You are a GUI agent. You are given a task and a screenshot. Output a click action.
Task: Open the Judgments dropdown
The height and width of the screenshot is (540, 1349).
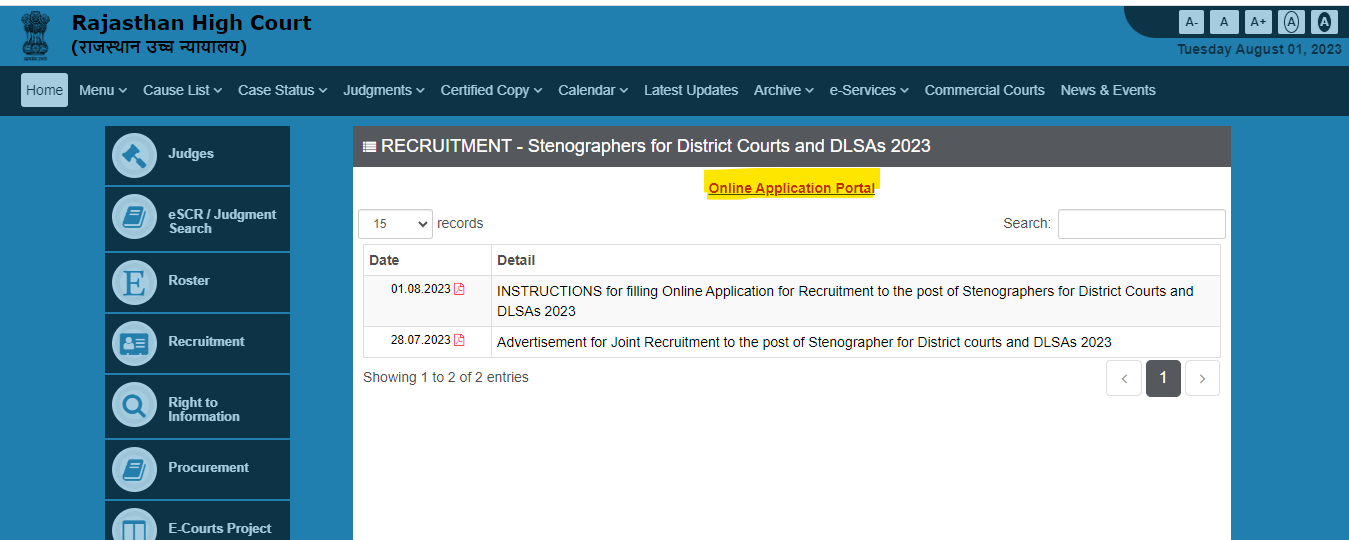(x=384, y=90)
